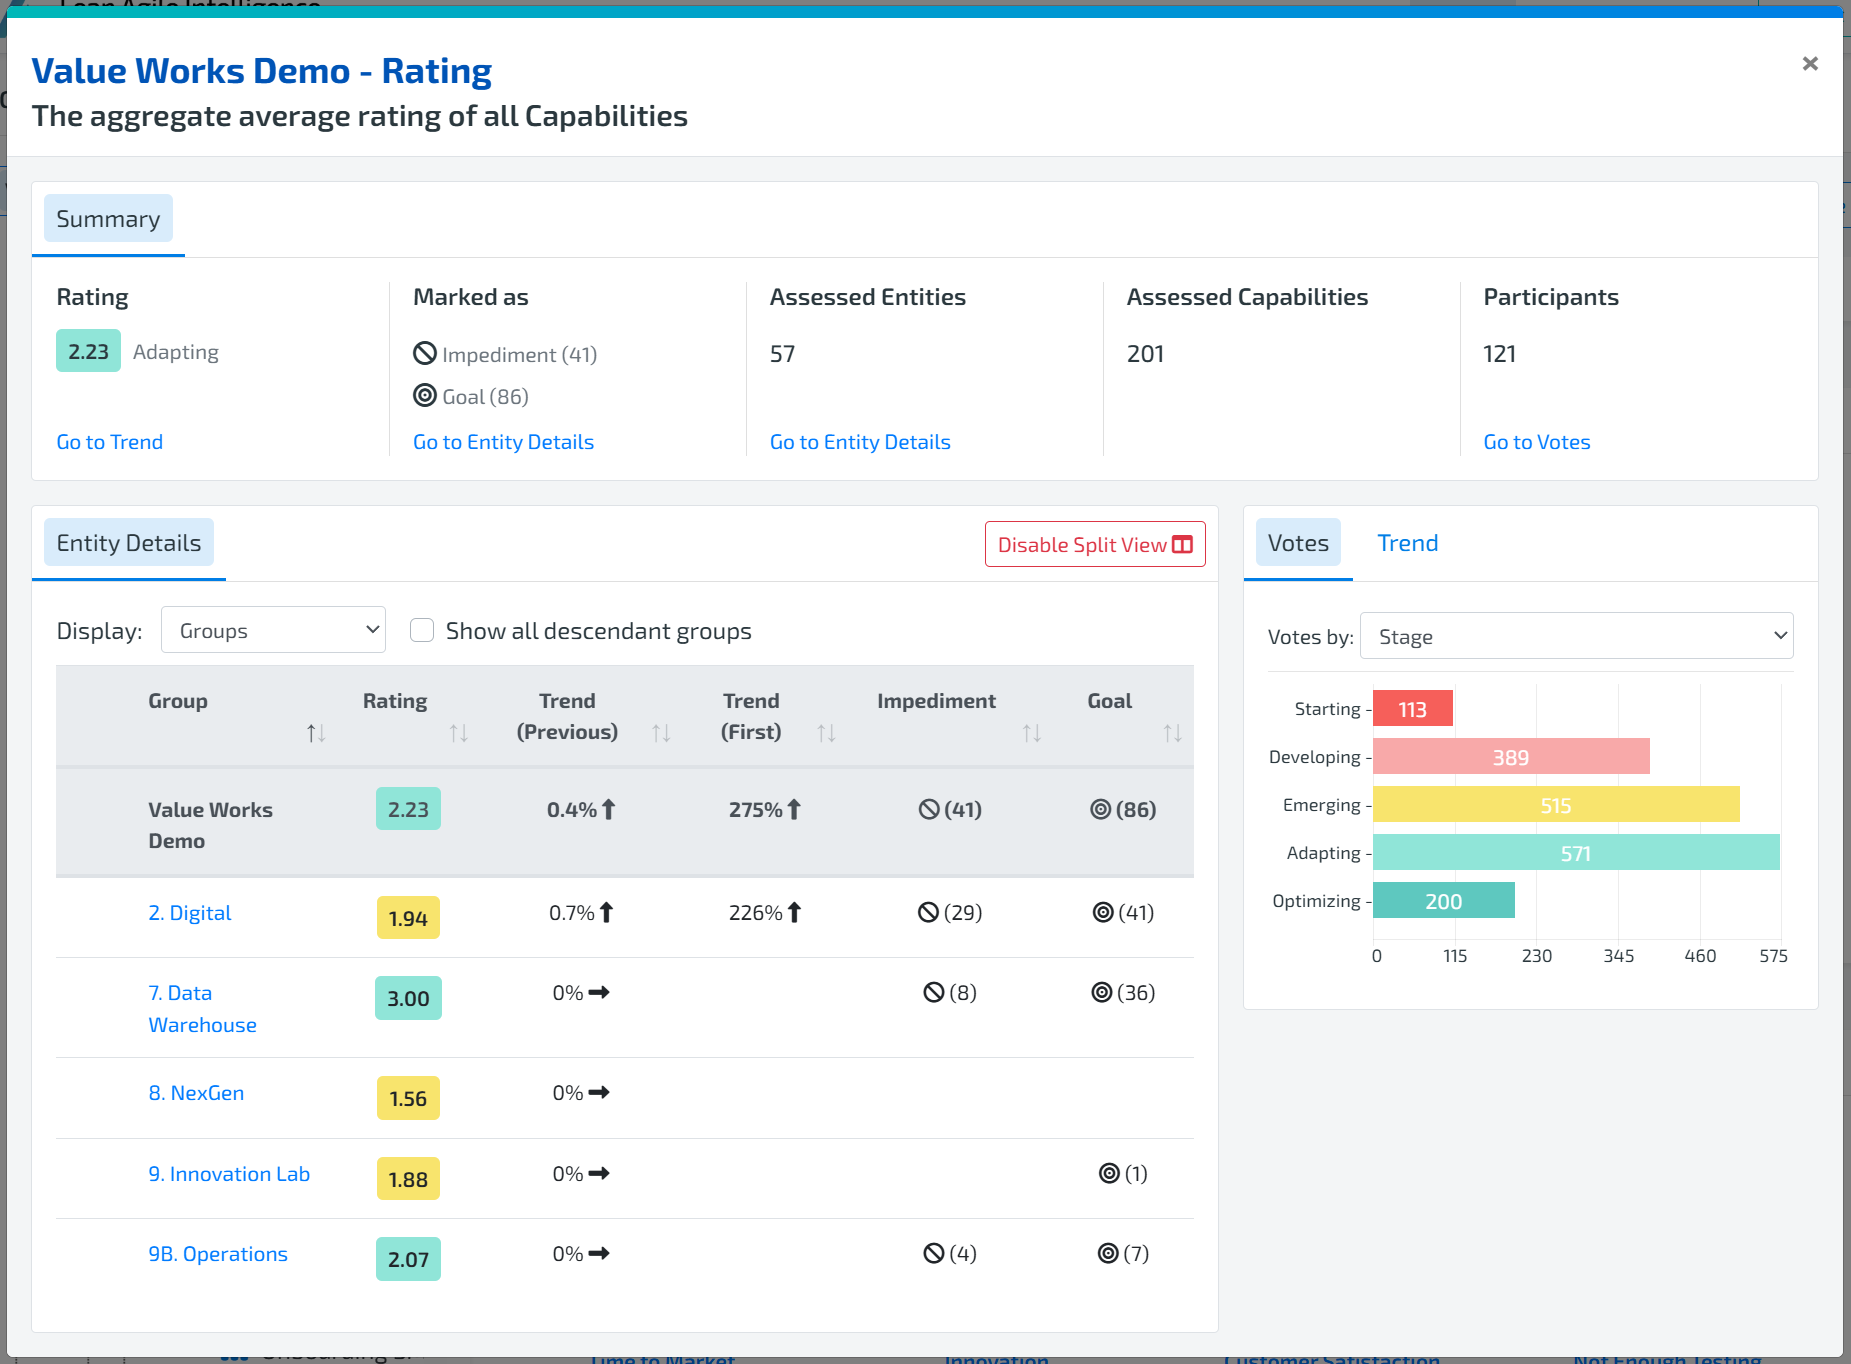
Task: Click the flat trend arrow in 8. NexGen row
Action: point(599,1092)
